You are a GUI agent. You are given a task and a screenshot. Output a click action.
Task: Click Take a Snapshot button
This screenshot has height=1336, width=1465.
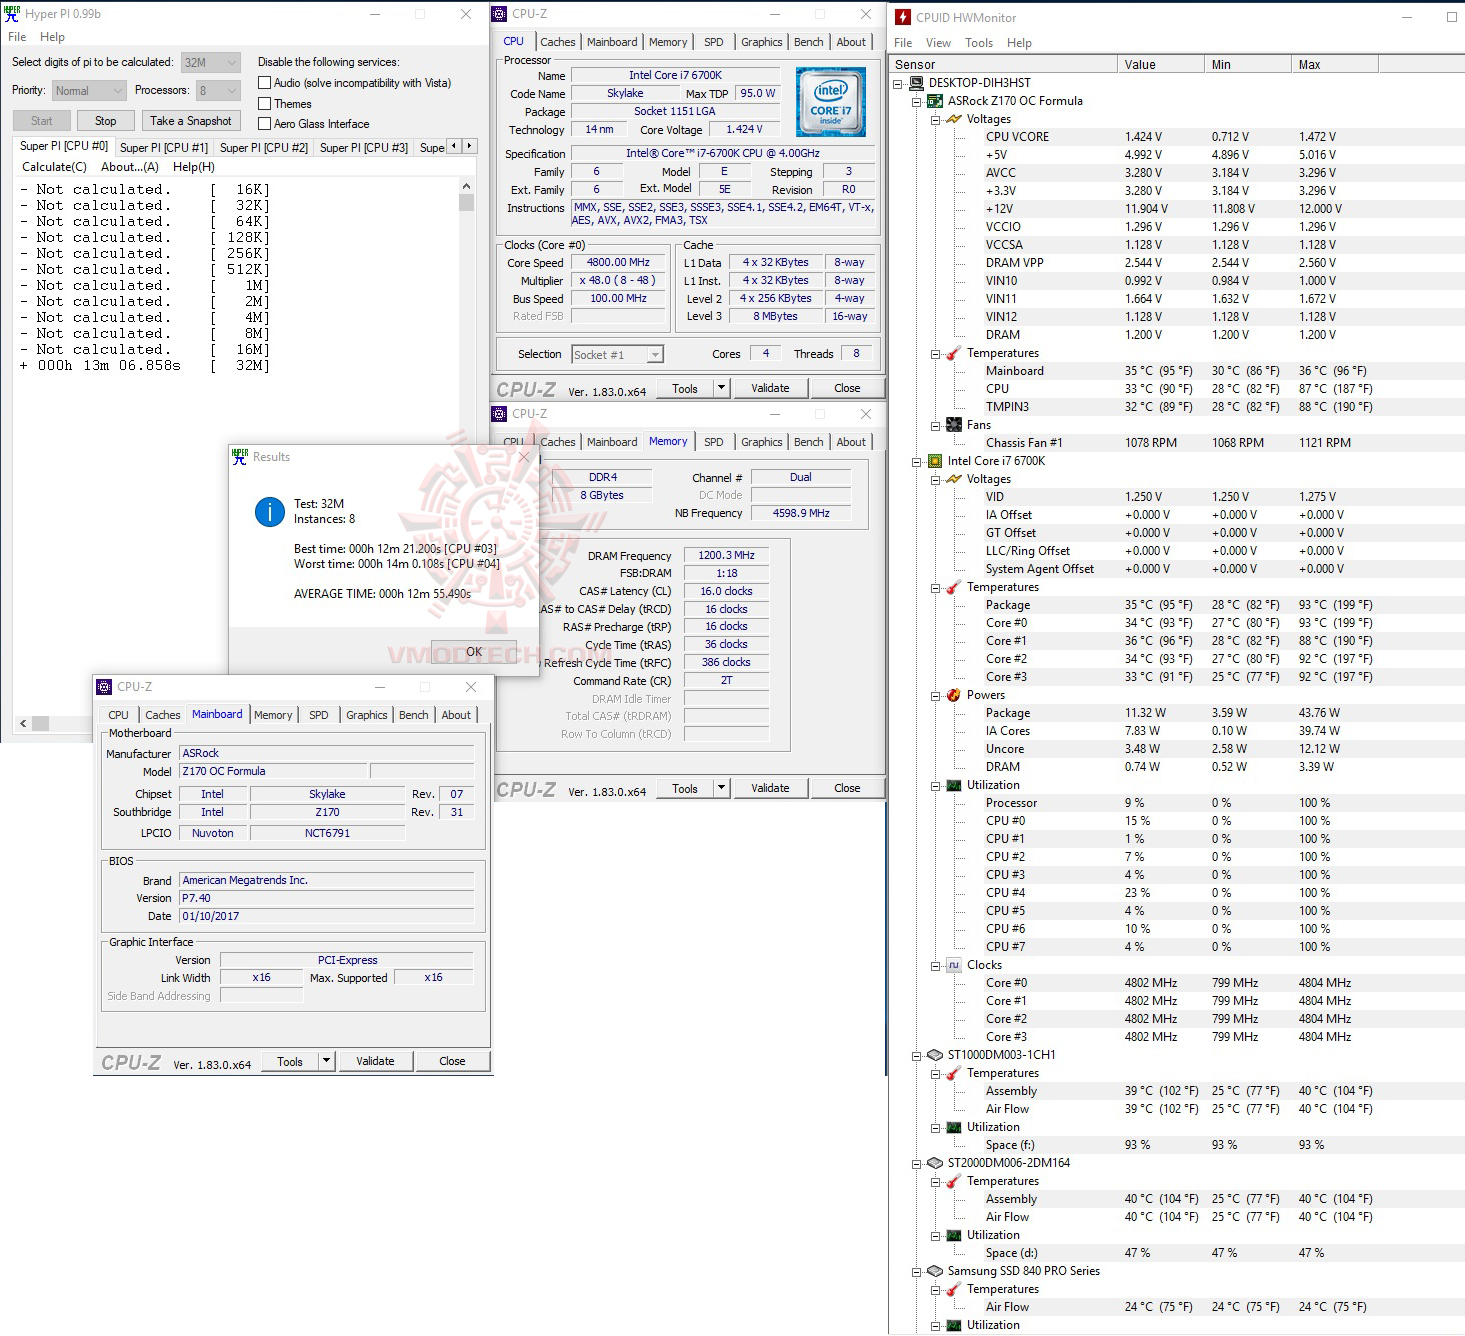click(190, 121)
